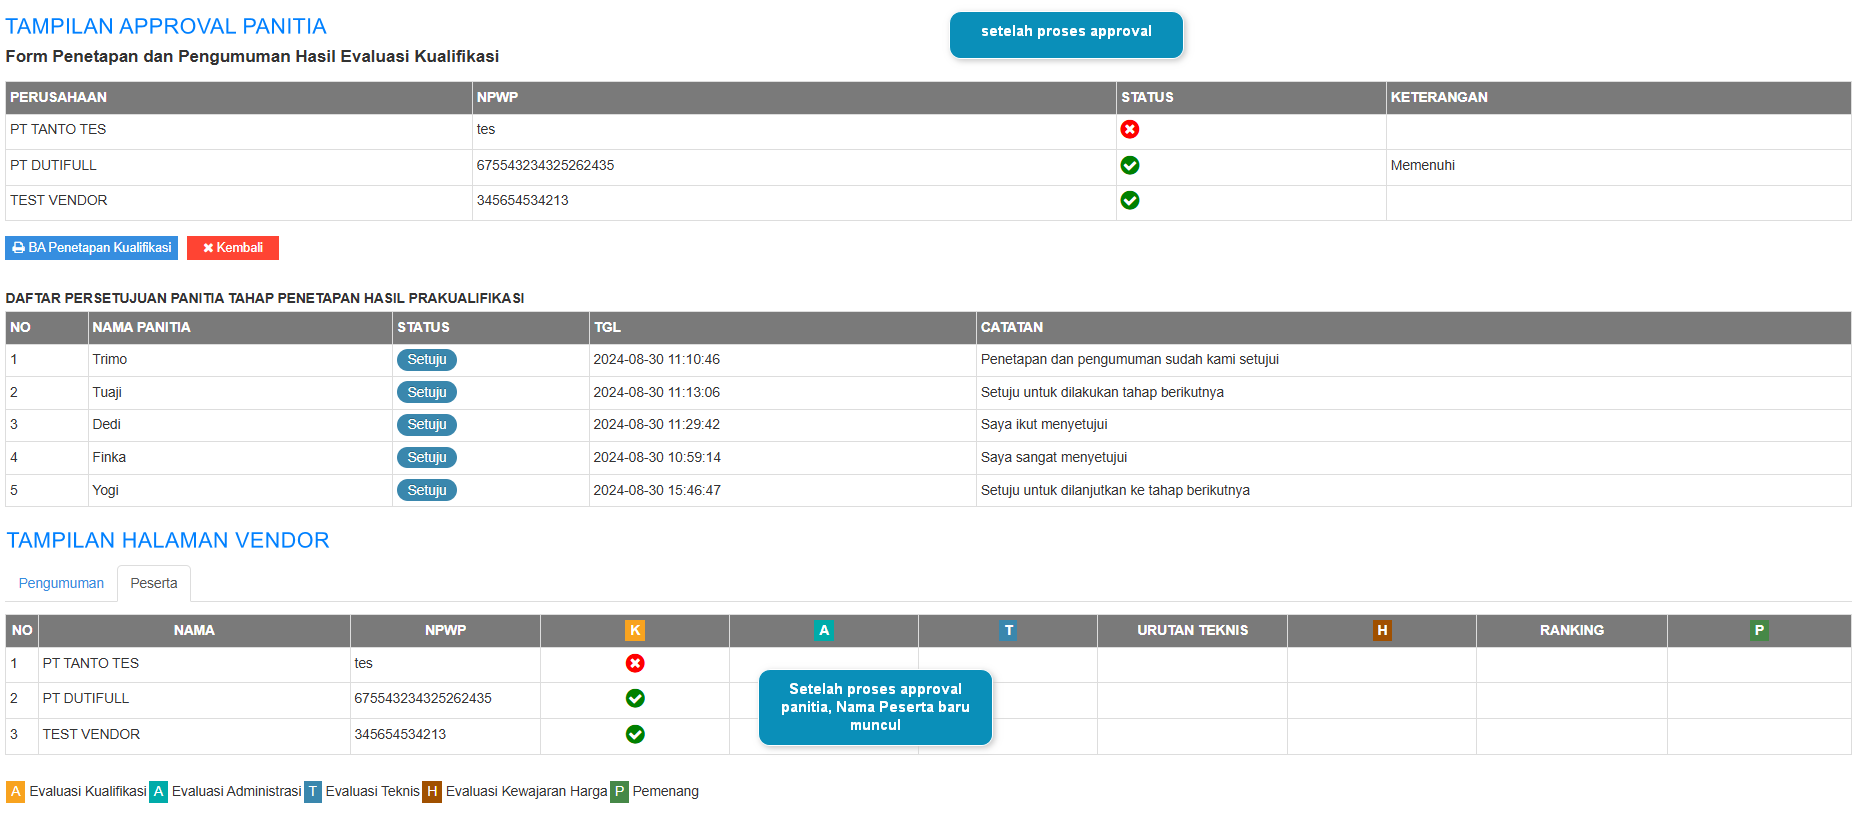The height and width of the screenshot is (833, 1856).
Task: Click green check status for TEST VENDOR in the approval table
Action: (1130, 200)
